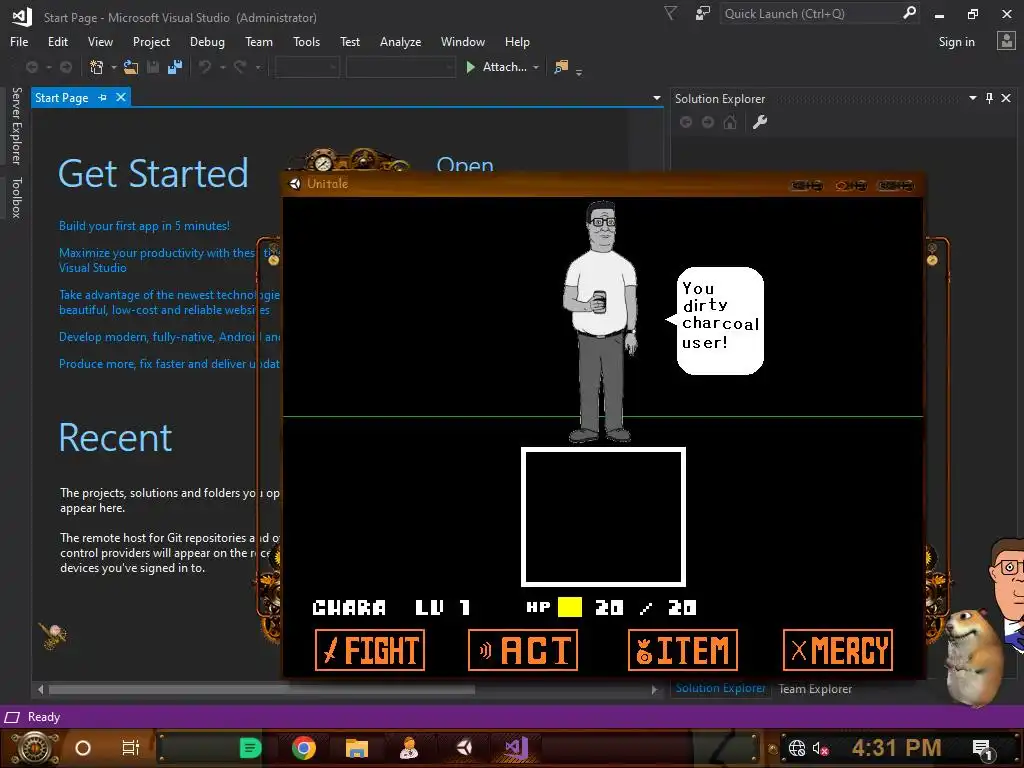1024x768 pixels.
Task: Open the View menu
Action: [x=100, y=42]
